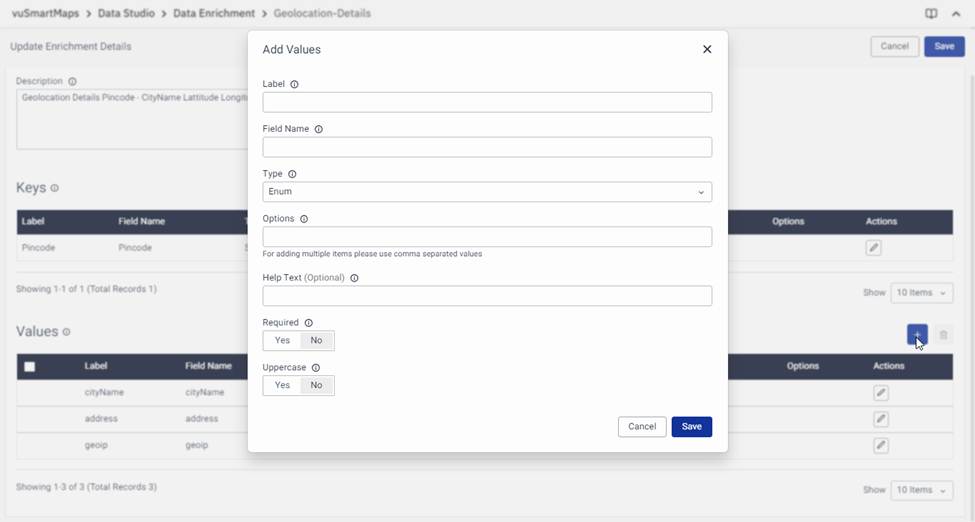Click the info icon beside Help Text
Screen dimensions: 975x522
354,278
